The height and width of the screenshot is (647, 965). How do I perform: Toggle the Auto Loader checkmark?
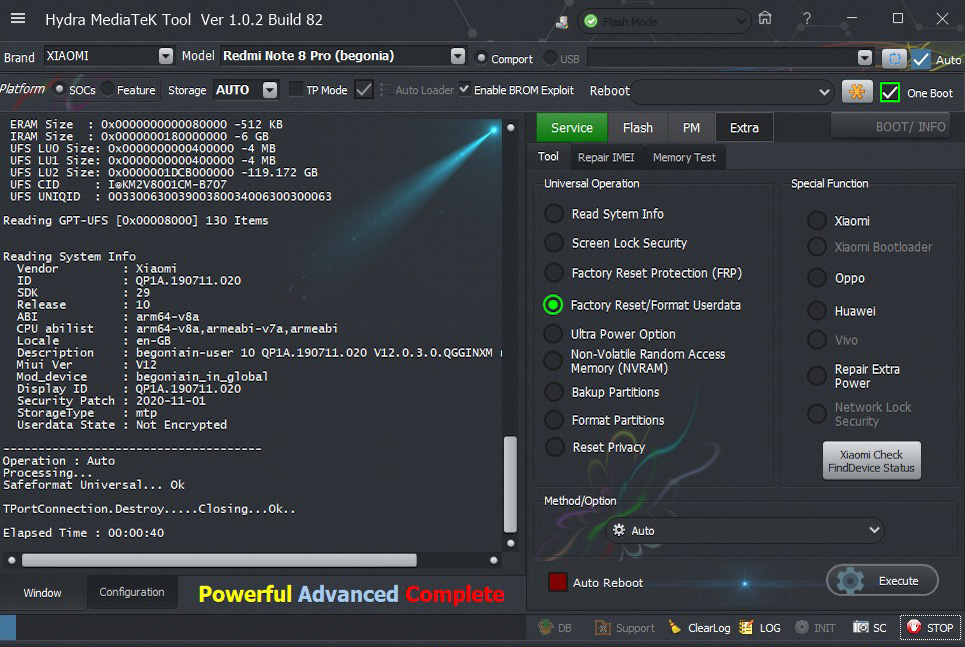[364, 90]
